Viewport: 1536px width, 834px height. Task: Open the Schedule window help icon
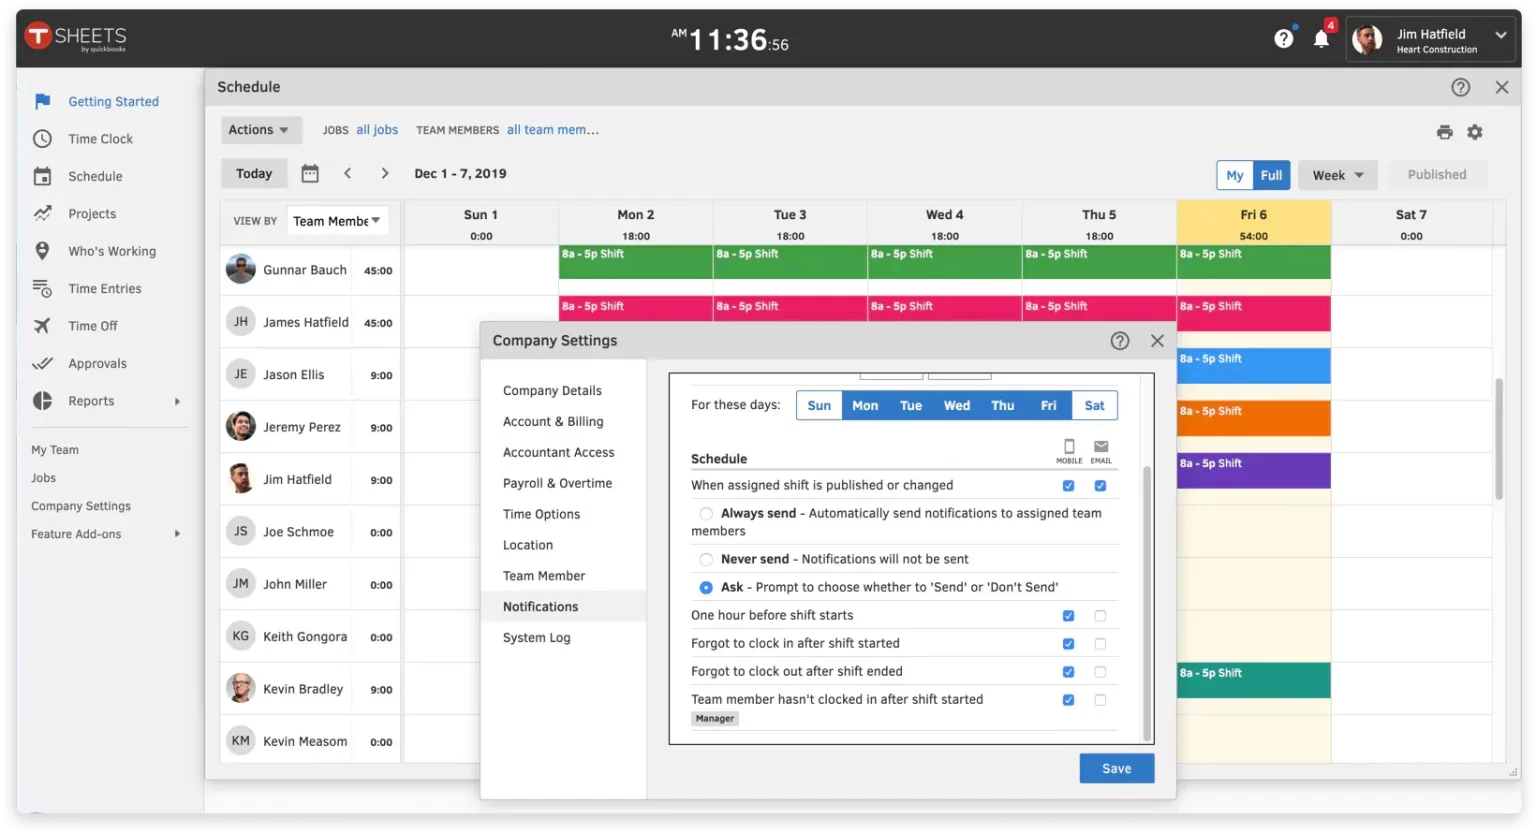coord(1461,87)
